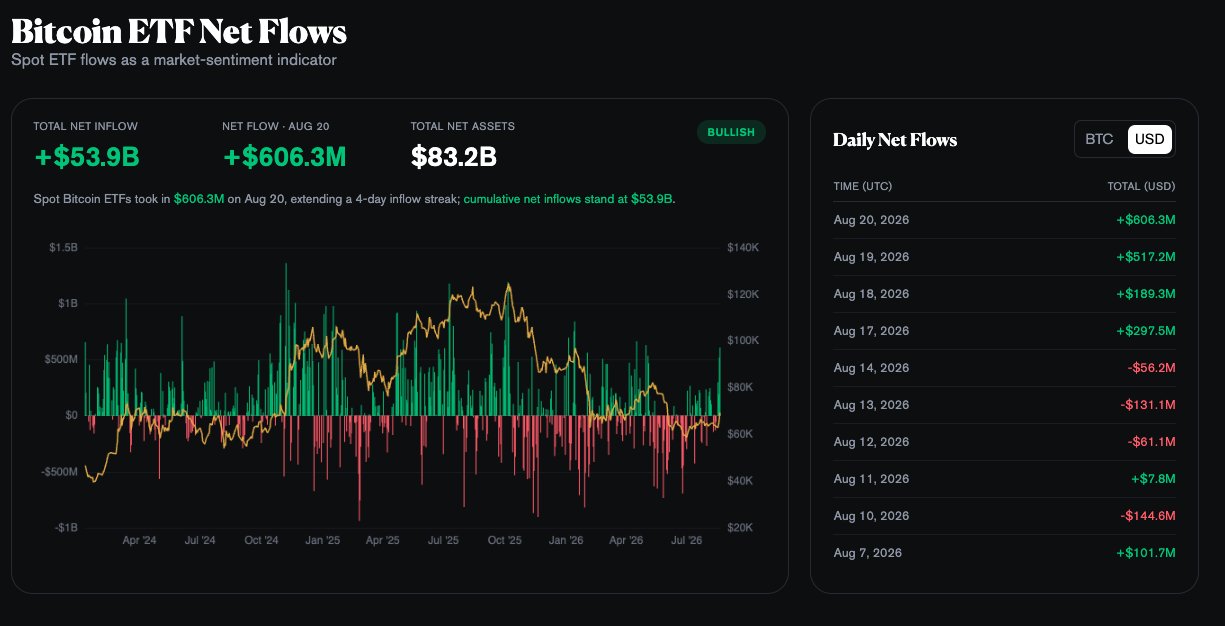Image resolution: width=1225 pixels, height=626 pixels.
Task: Click the TIME (UTC) column header
Action: (x=863, y=186)
